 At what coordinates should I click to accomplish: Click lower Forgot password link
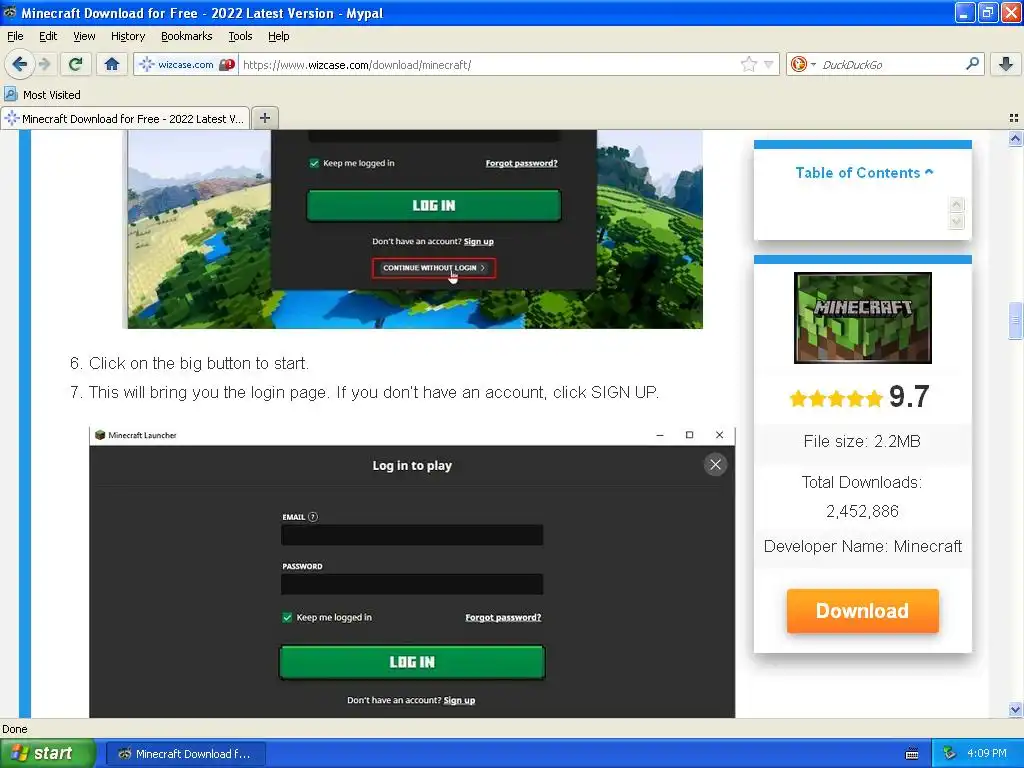click(503, 617)
